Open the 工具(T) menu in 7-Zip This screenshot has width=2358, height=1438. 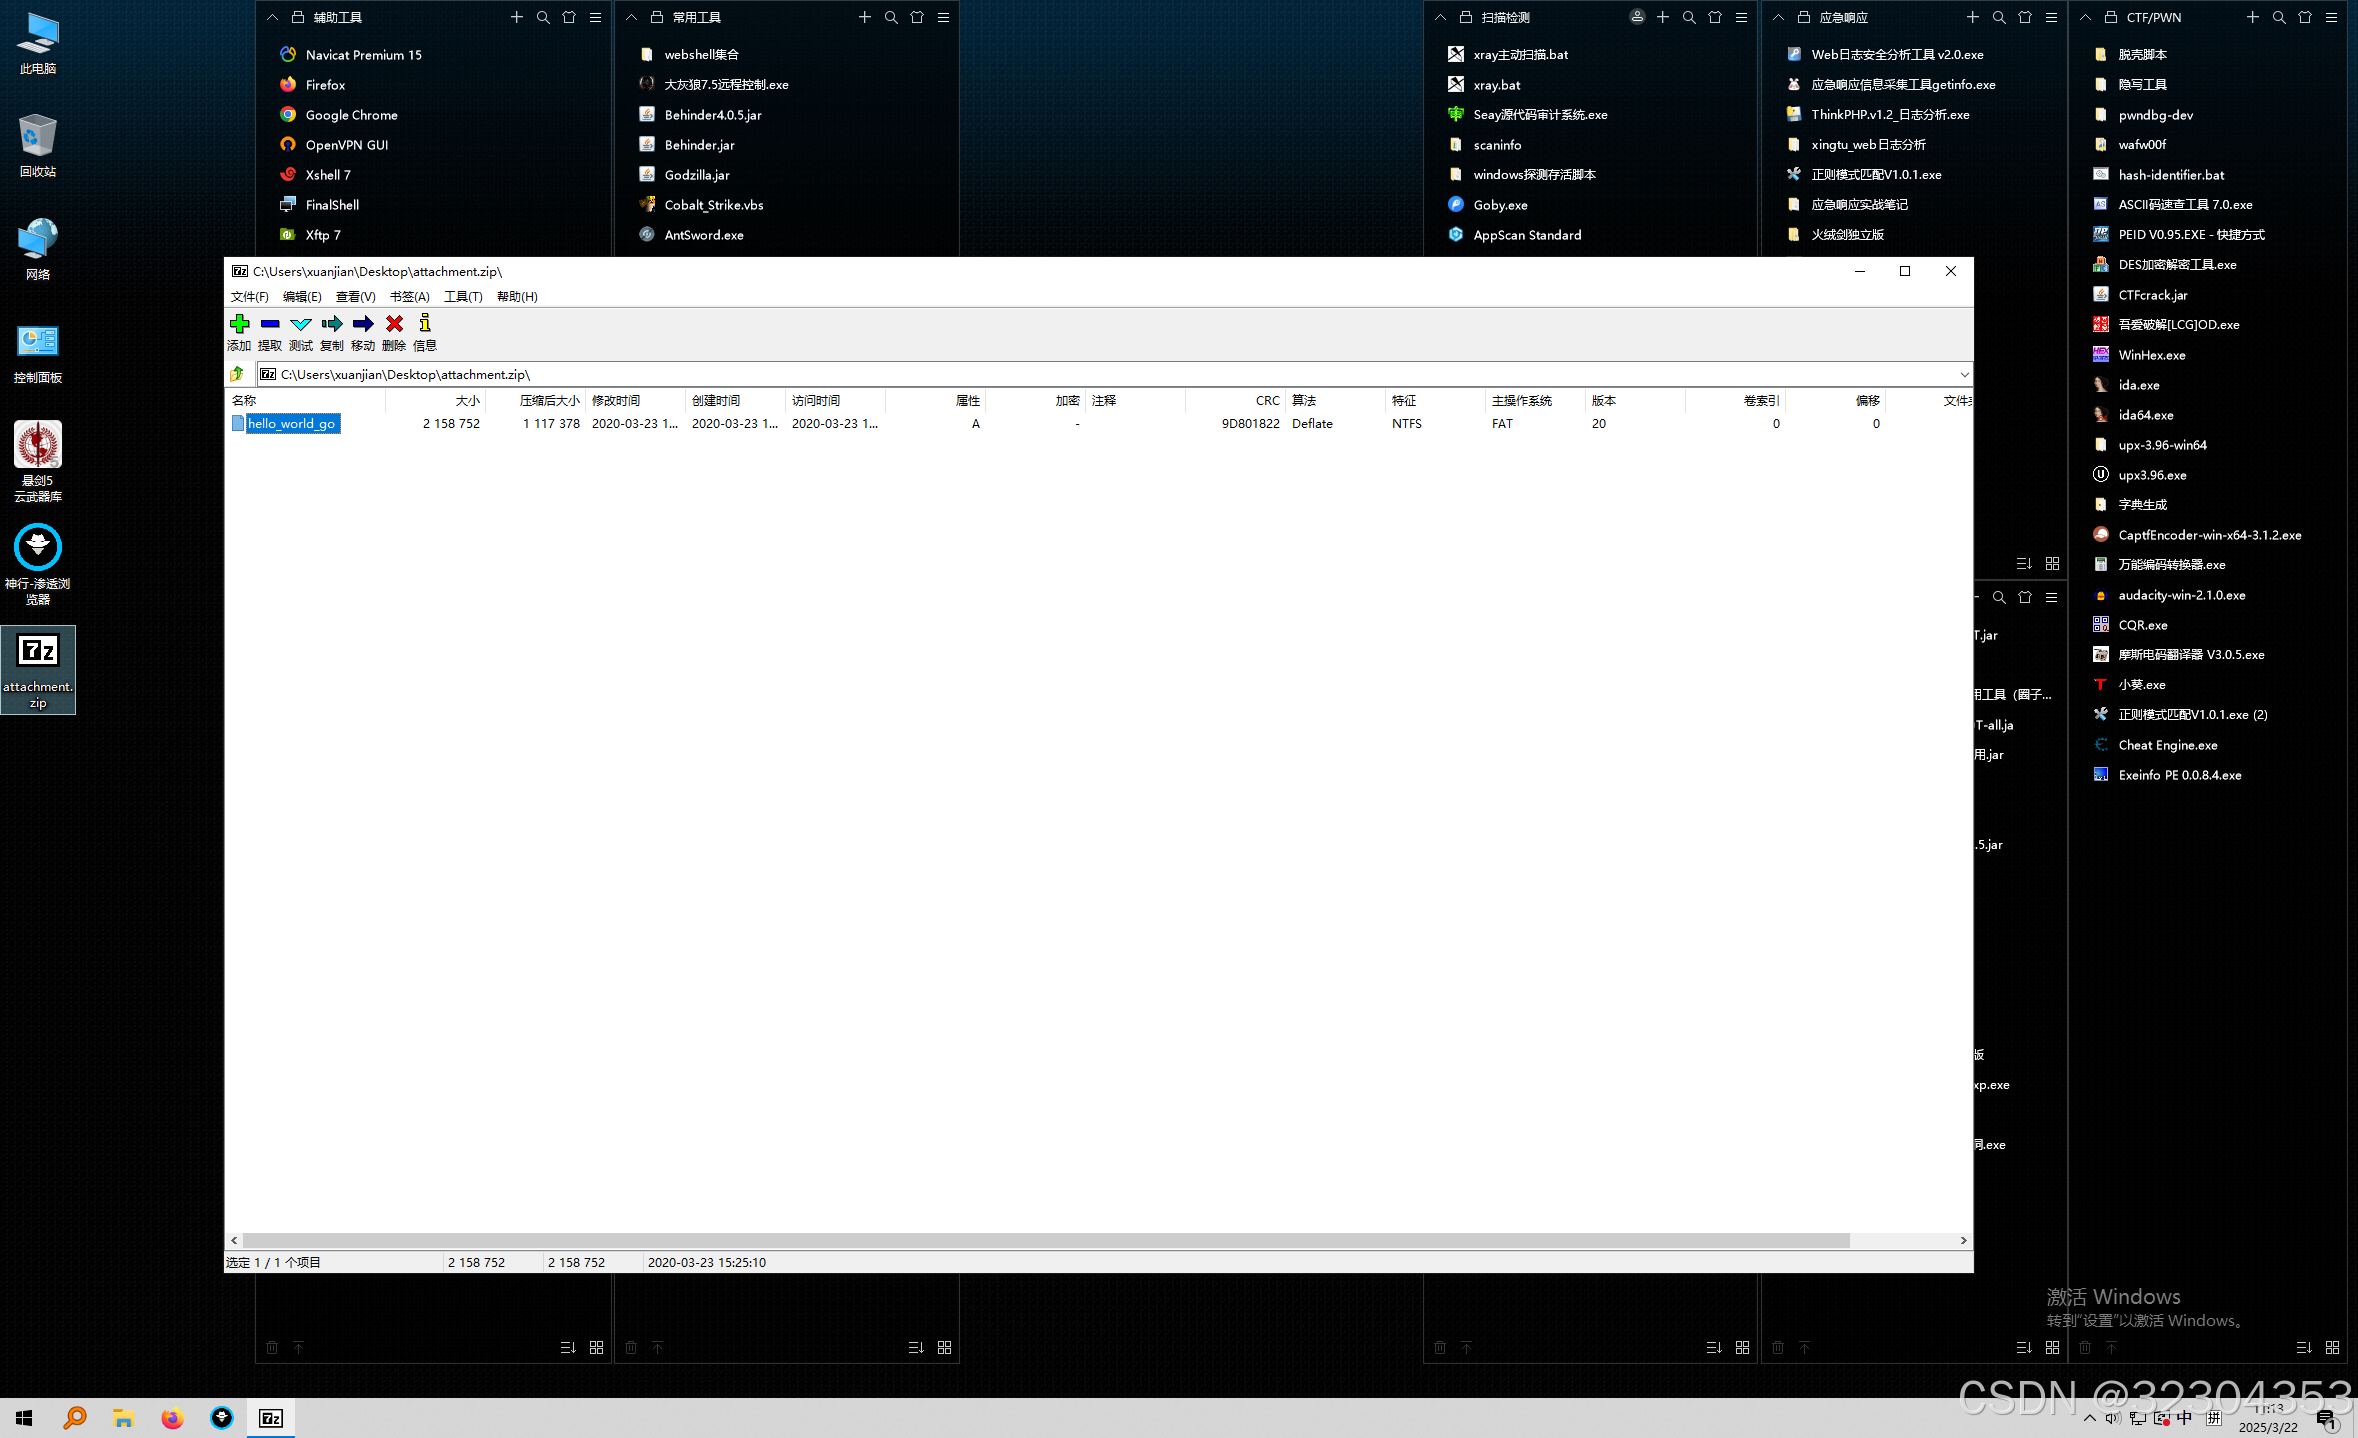tap(462, 296)
